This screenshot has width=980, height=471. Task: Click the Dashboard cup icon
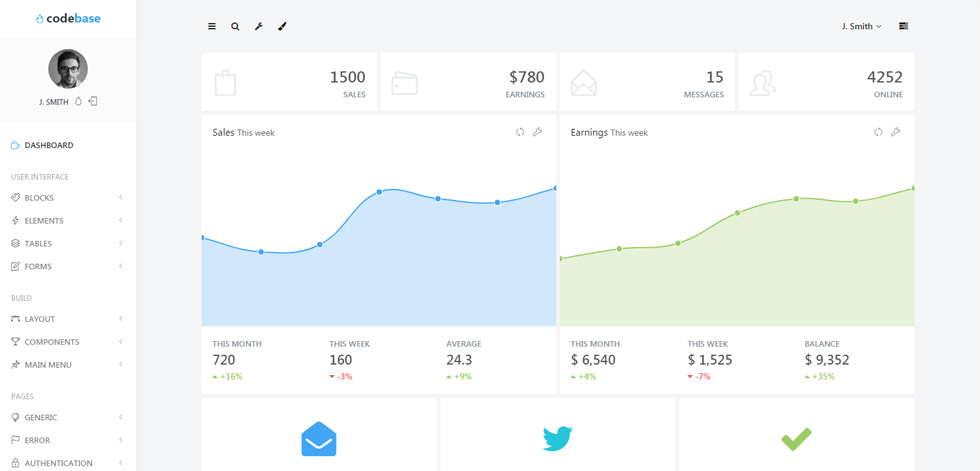point(16,146)
